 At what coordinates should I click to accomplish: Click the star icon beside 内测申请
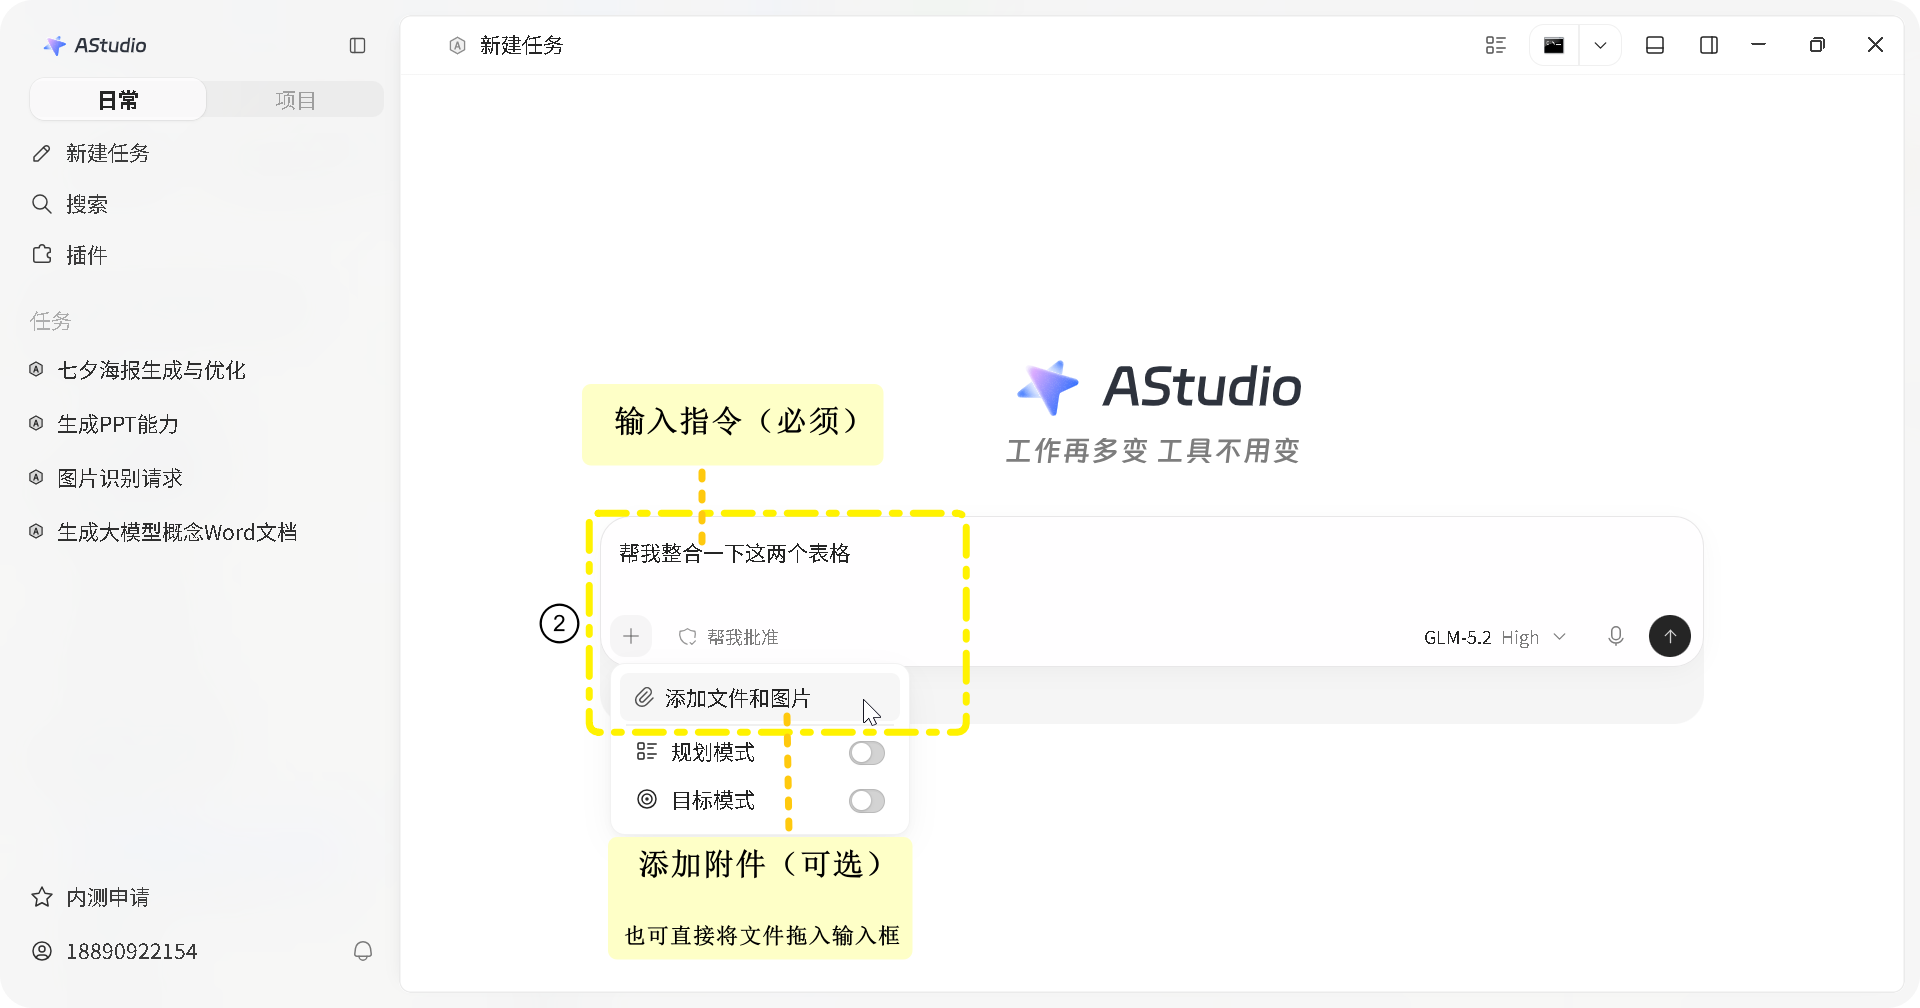tap(41, 897)
